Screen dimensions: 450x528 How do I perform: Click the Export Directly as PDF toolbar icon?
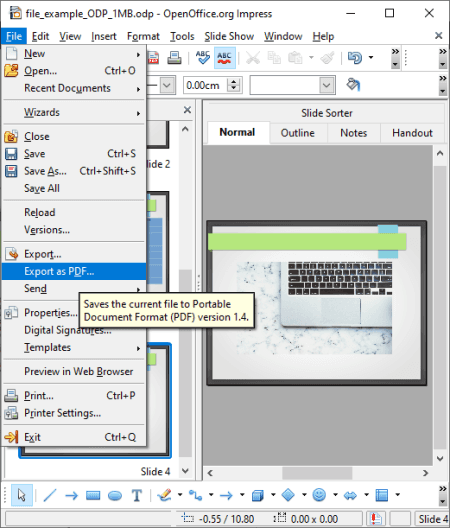point(154,58)
